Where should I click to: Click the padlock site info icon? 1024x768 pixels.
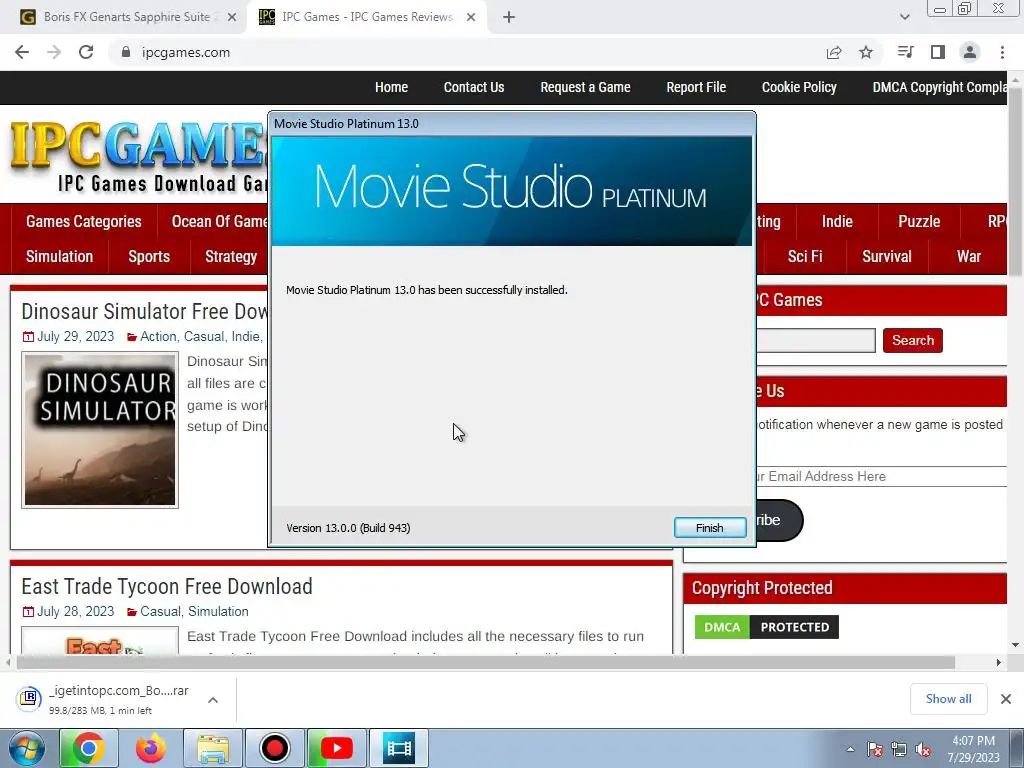(126, 52)
